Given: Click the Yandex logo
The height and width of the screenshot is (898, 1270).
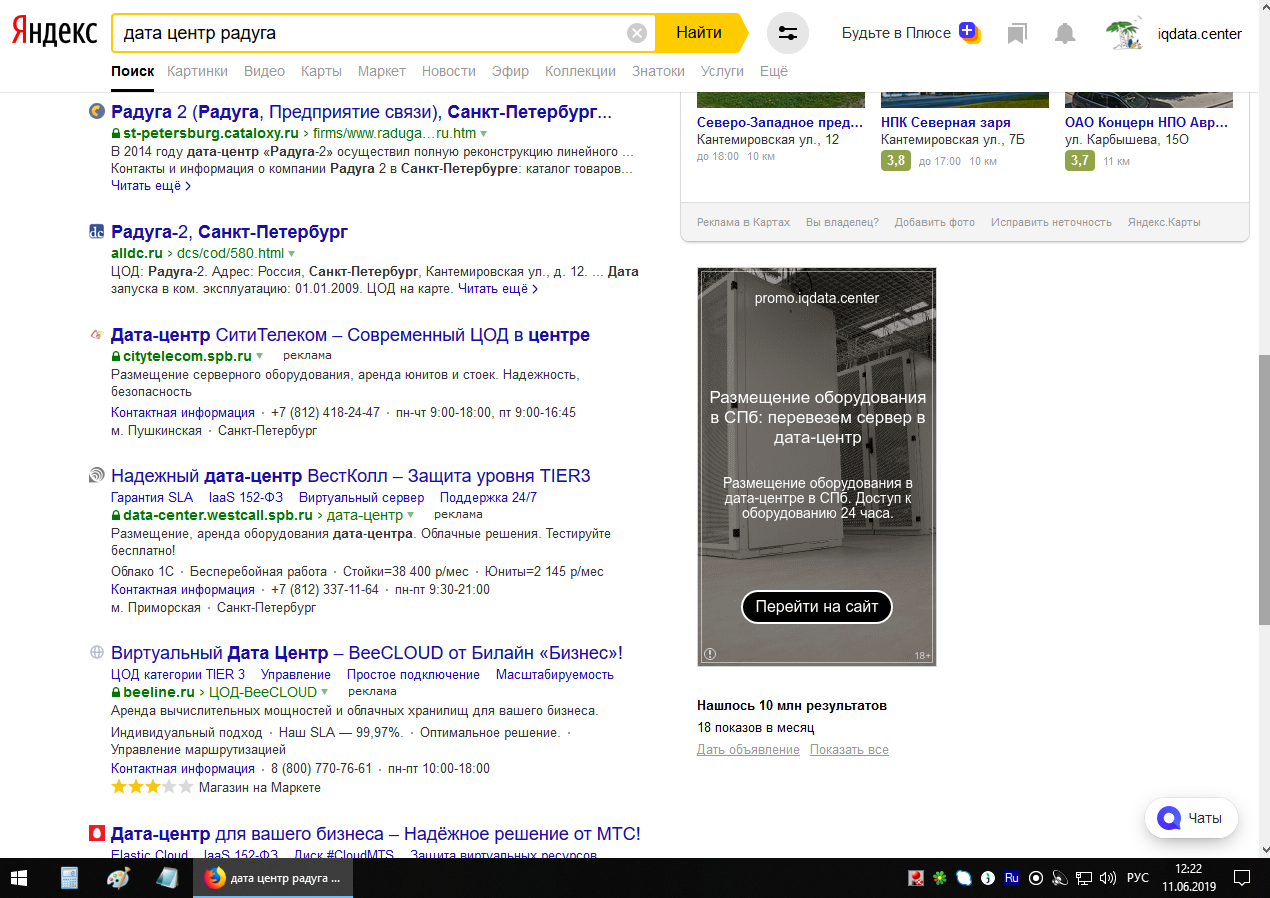Looking at the screenshot, I should pos(54,32).
